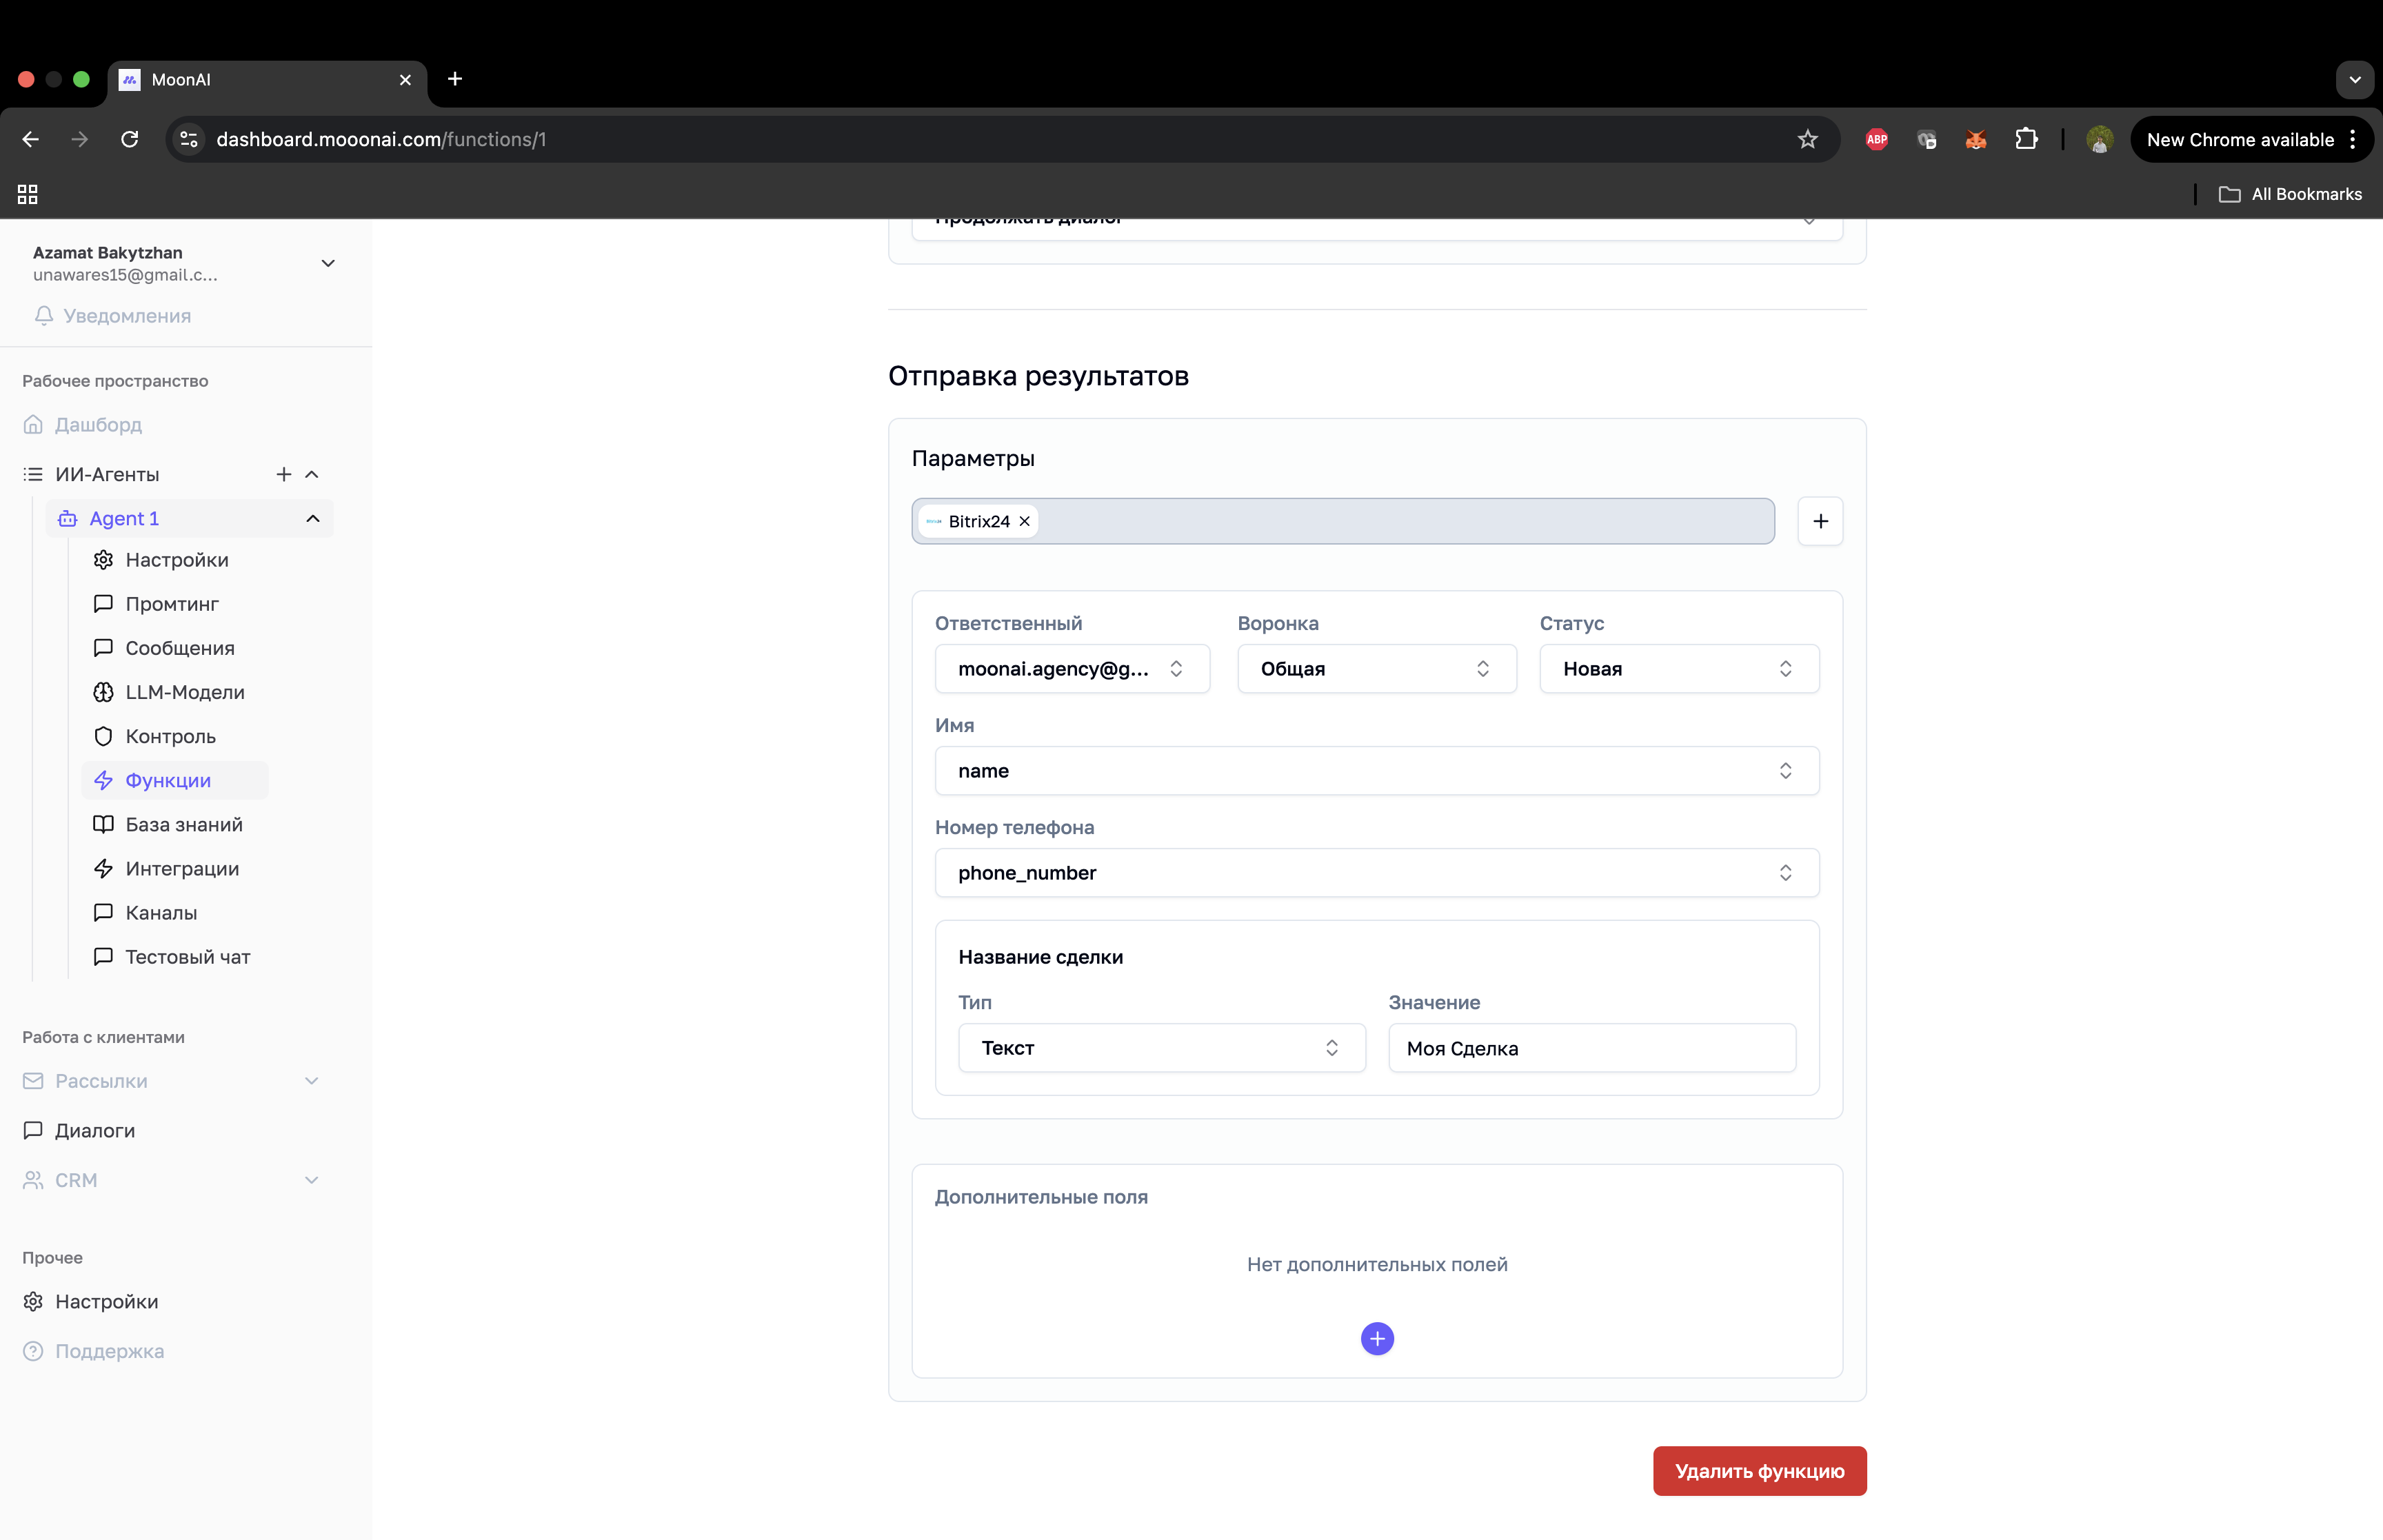
Task: Open the Уведомления bell notifications
Action: point(112,316)
